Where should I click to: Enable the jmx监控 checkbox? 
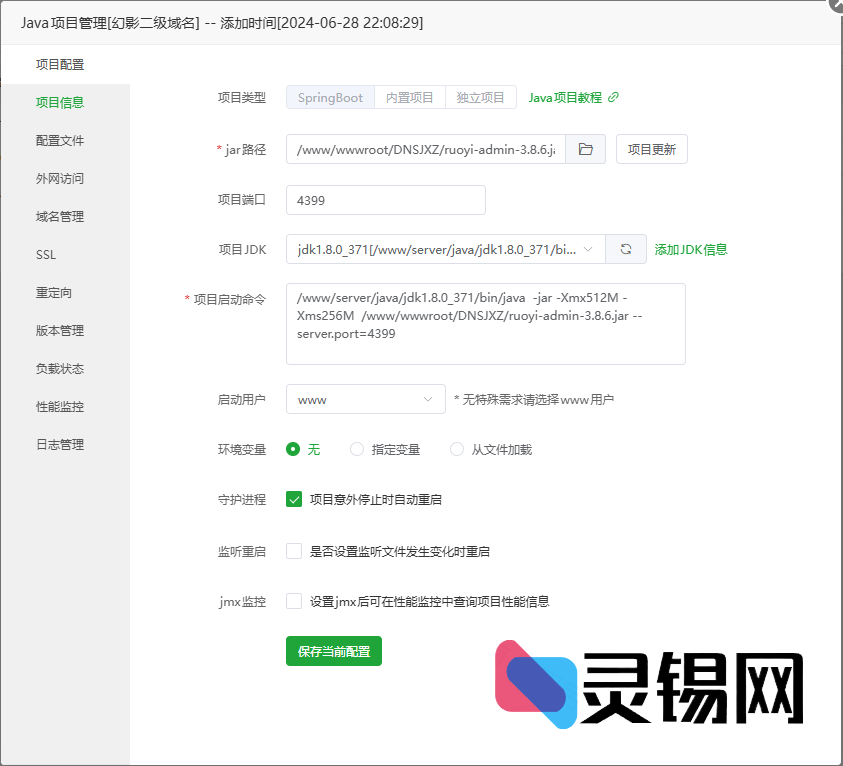(x=294, y=601)
